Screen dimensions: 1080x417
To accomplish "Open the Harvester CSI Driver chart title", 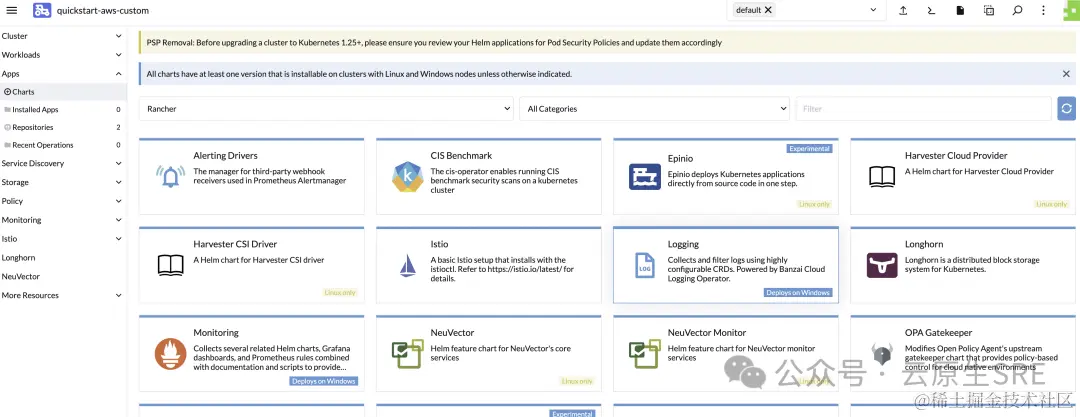I will click(x=235, y=244).
